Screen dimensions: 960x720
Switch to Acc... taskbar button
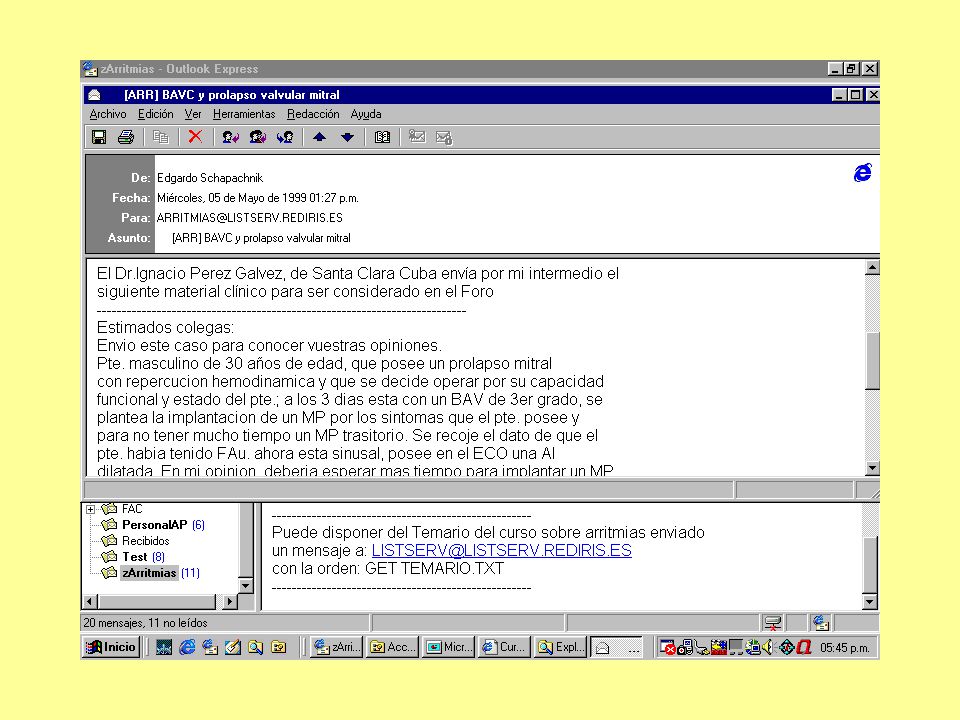click(x=392, y=647)
